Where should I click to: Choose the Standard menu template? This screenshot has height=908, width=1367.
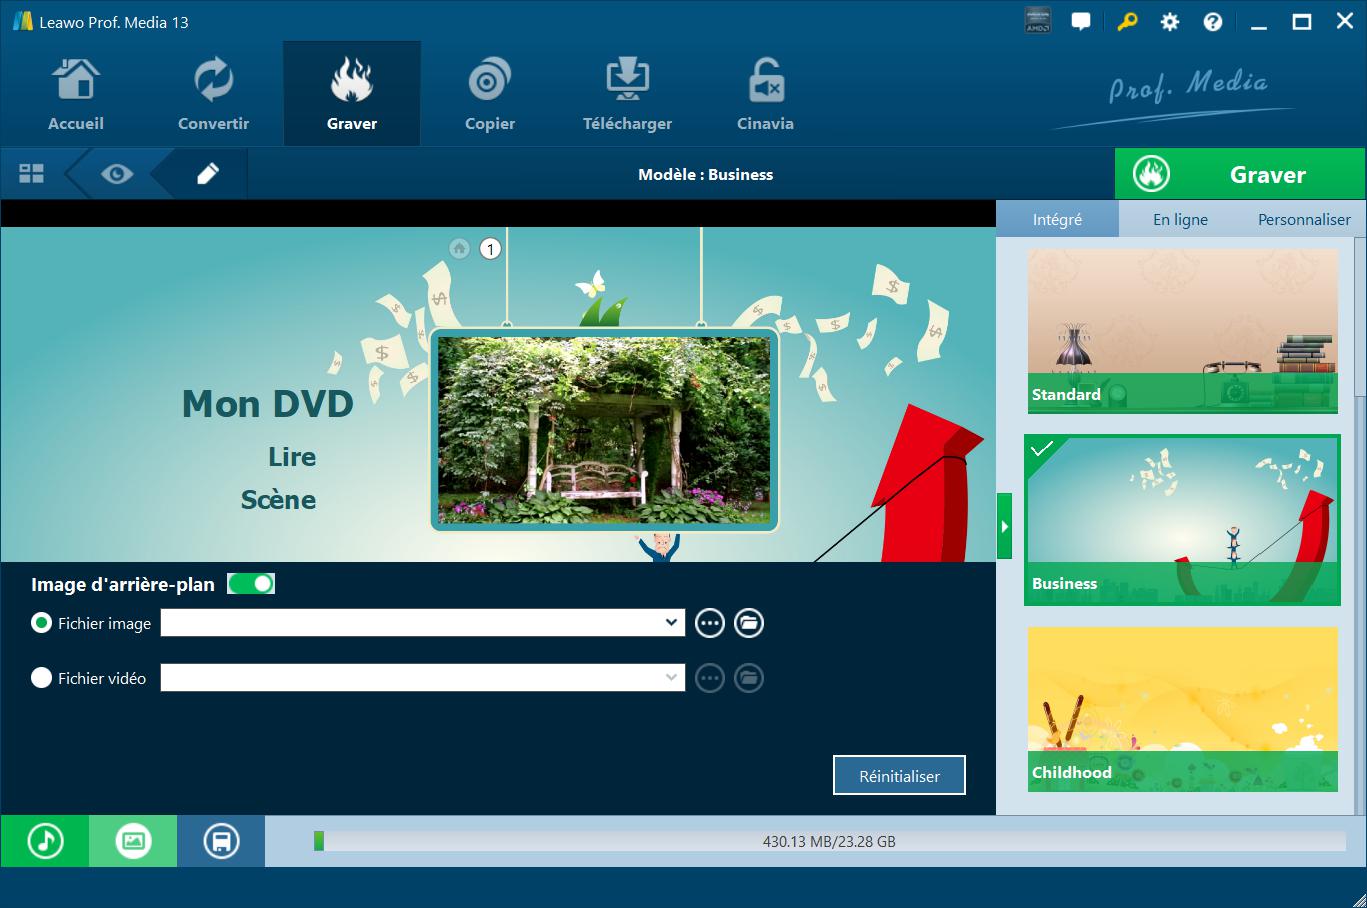tap(1182, 330)
